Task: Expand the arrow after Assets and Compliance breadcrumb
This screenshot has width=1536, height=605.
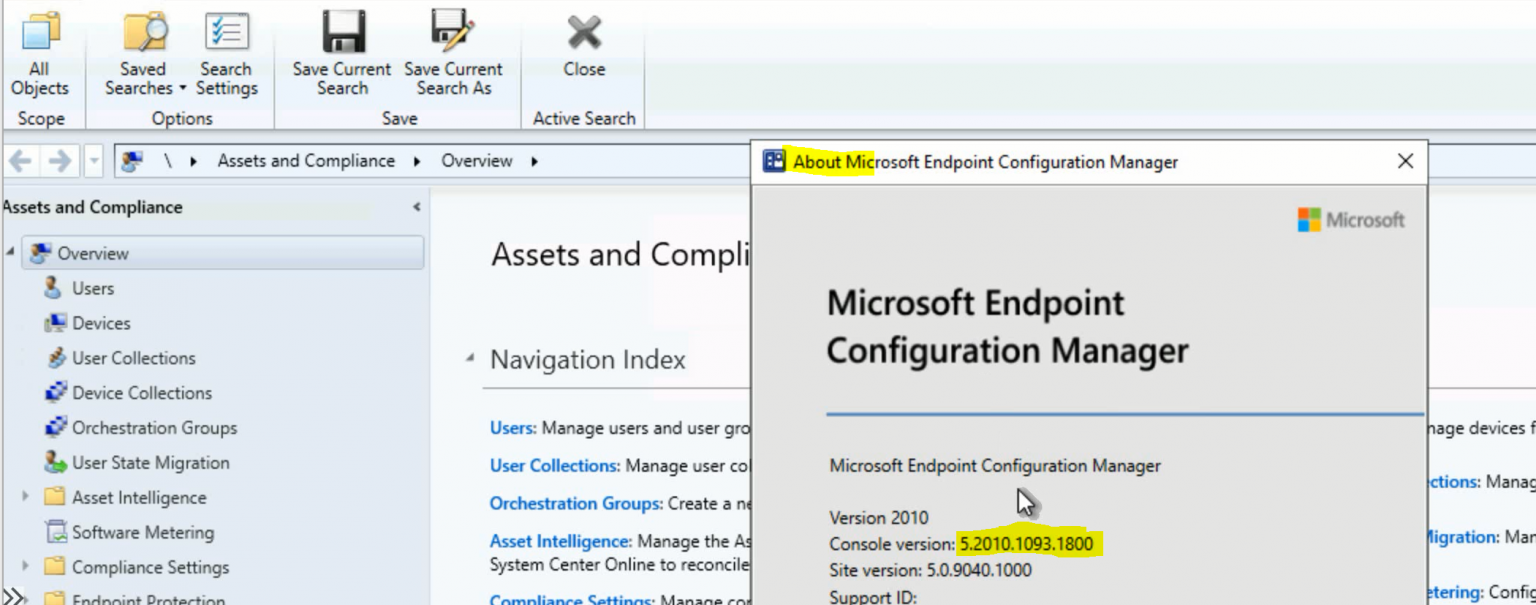Action: pos(416,161)
